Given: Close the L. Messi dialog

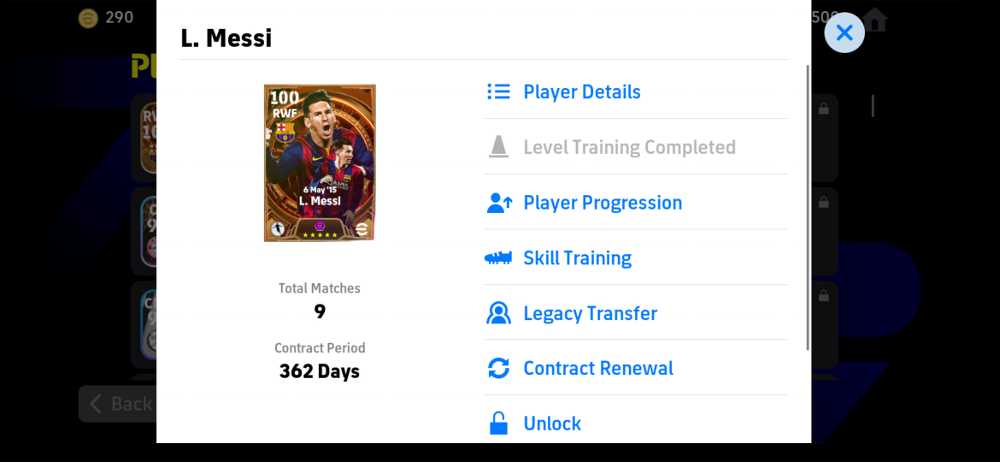Looking at the screenshot, I should (x=844, y=33).
